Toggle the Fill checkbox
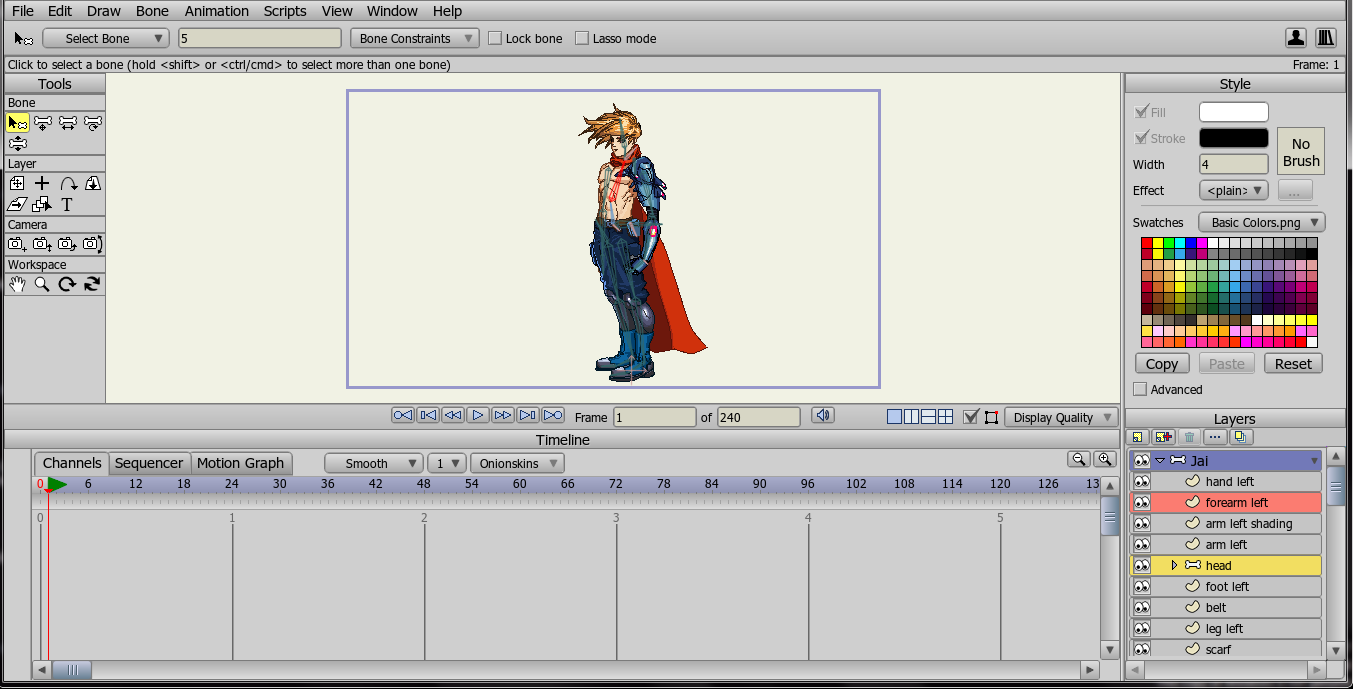1353x689 pixels. click(1141, 112)
